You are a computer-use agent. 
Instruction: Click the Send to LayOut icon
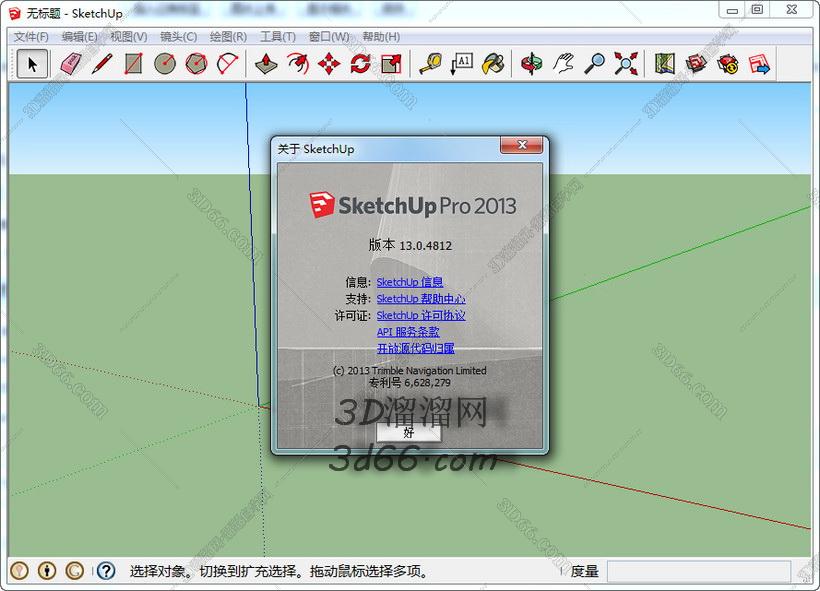pos(759,64)
